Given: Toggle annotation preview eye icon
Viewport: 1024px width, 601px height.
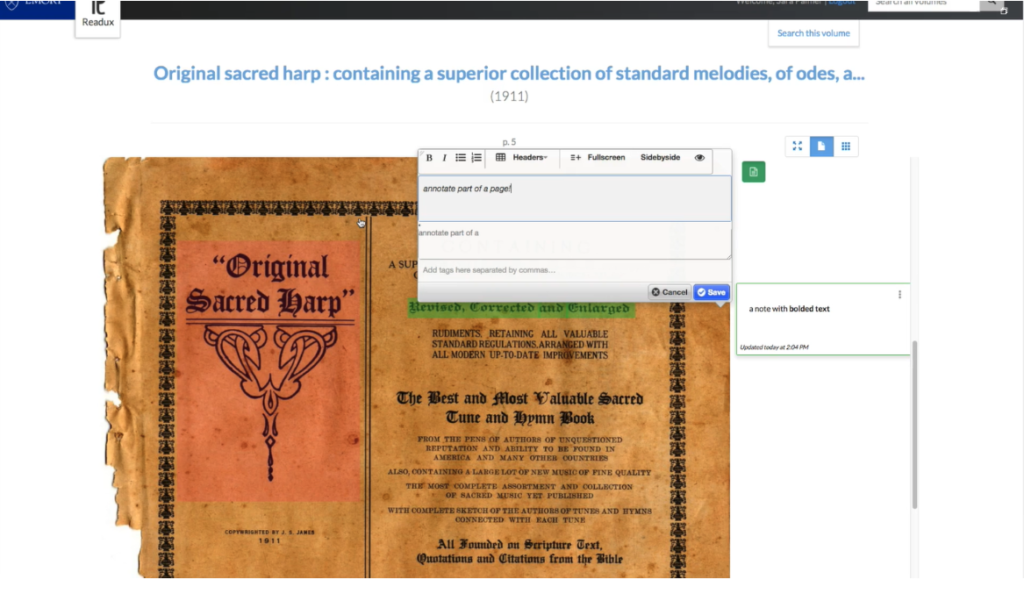Looking at the screenshot, I should tap(699, 158).
